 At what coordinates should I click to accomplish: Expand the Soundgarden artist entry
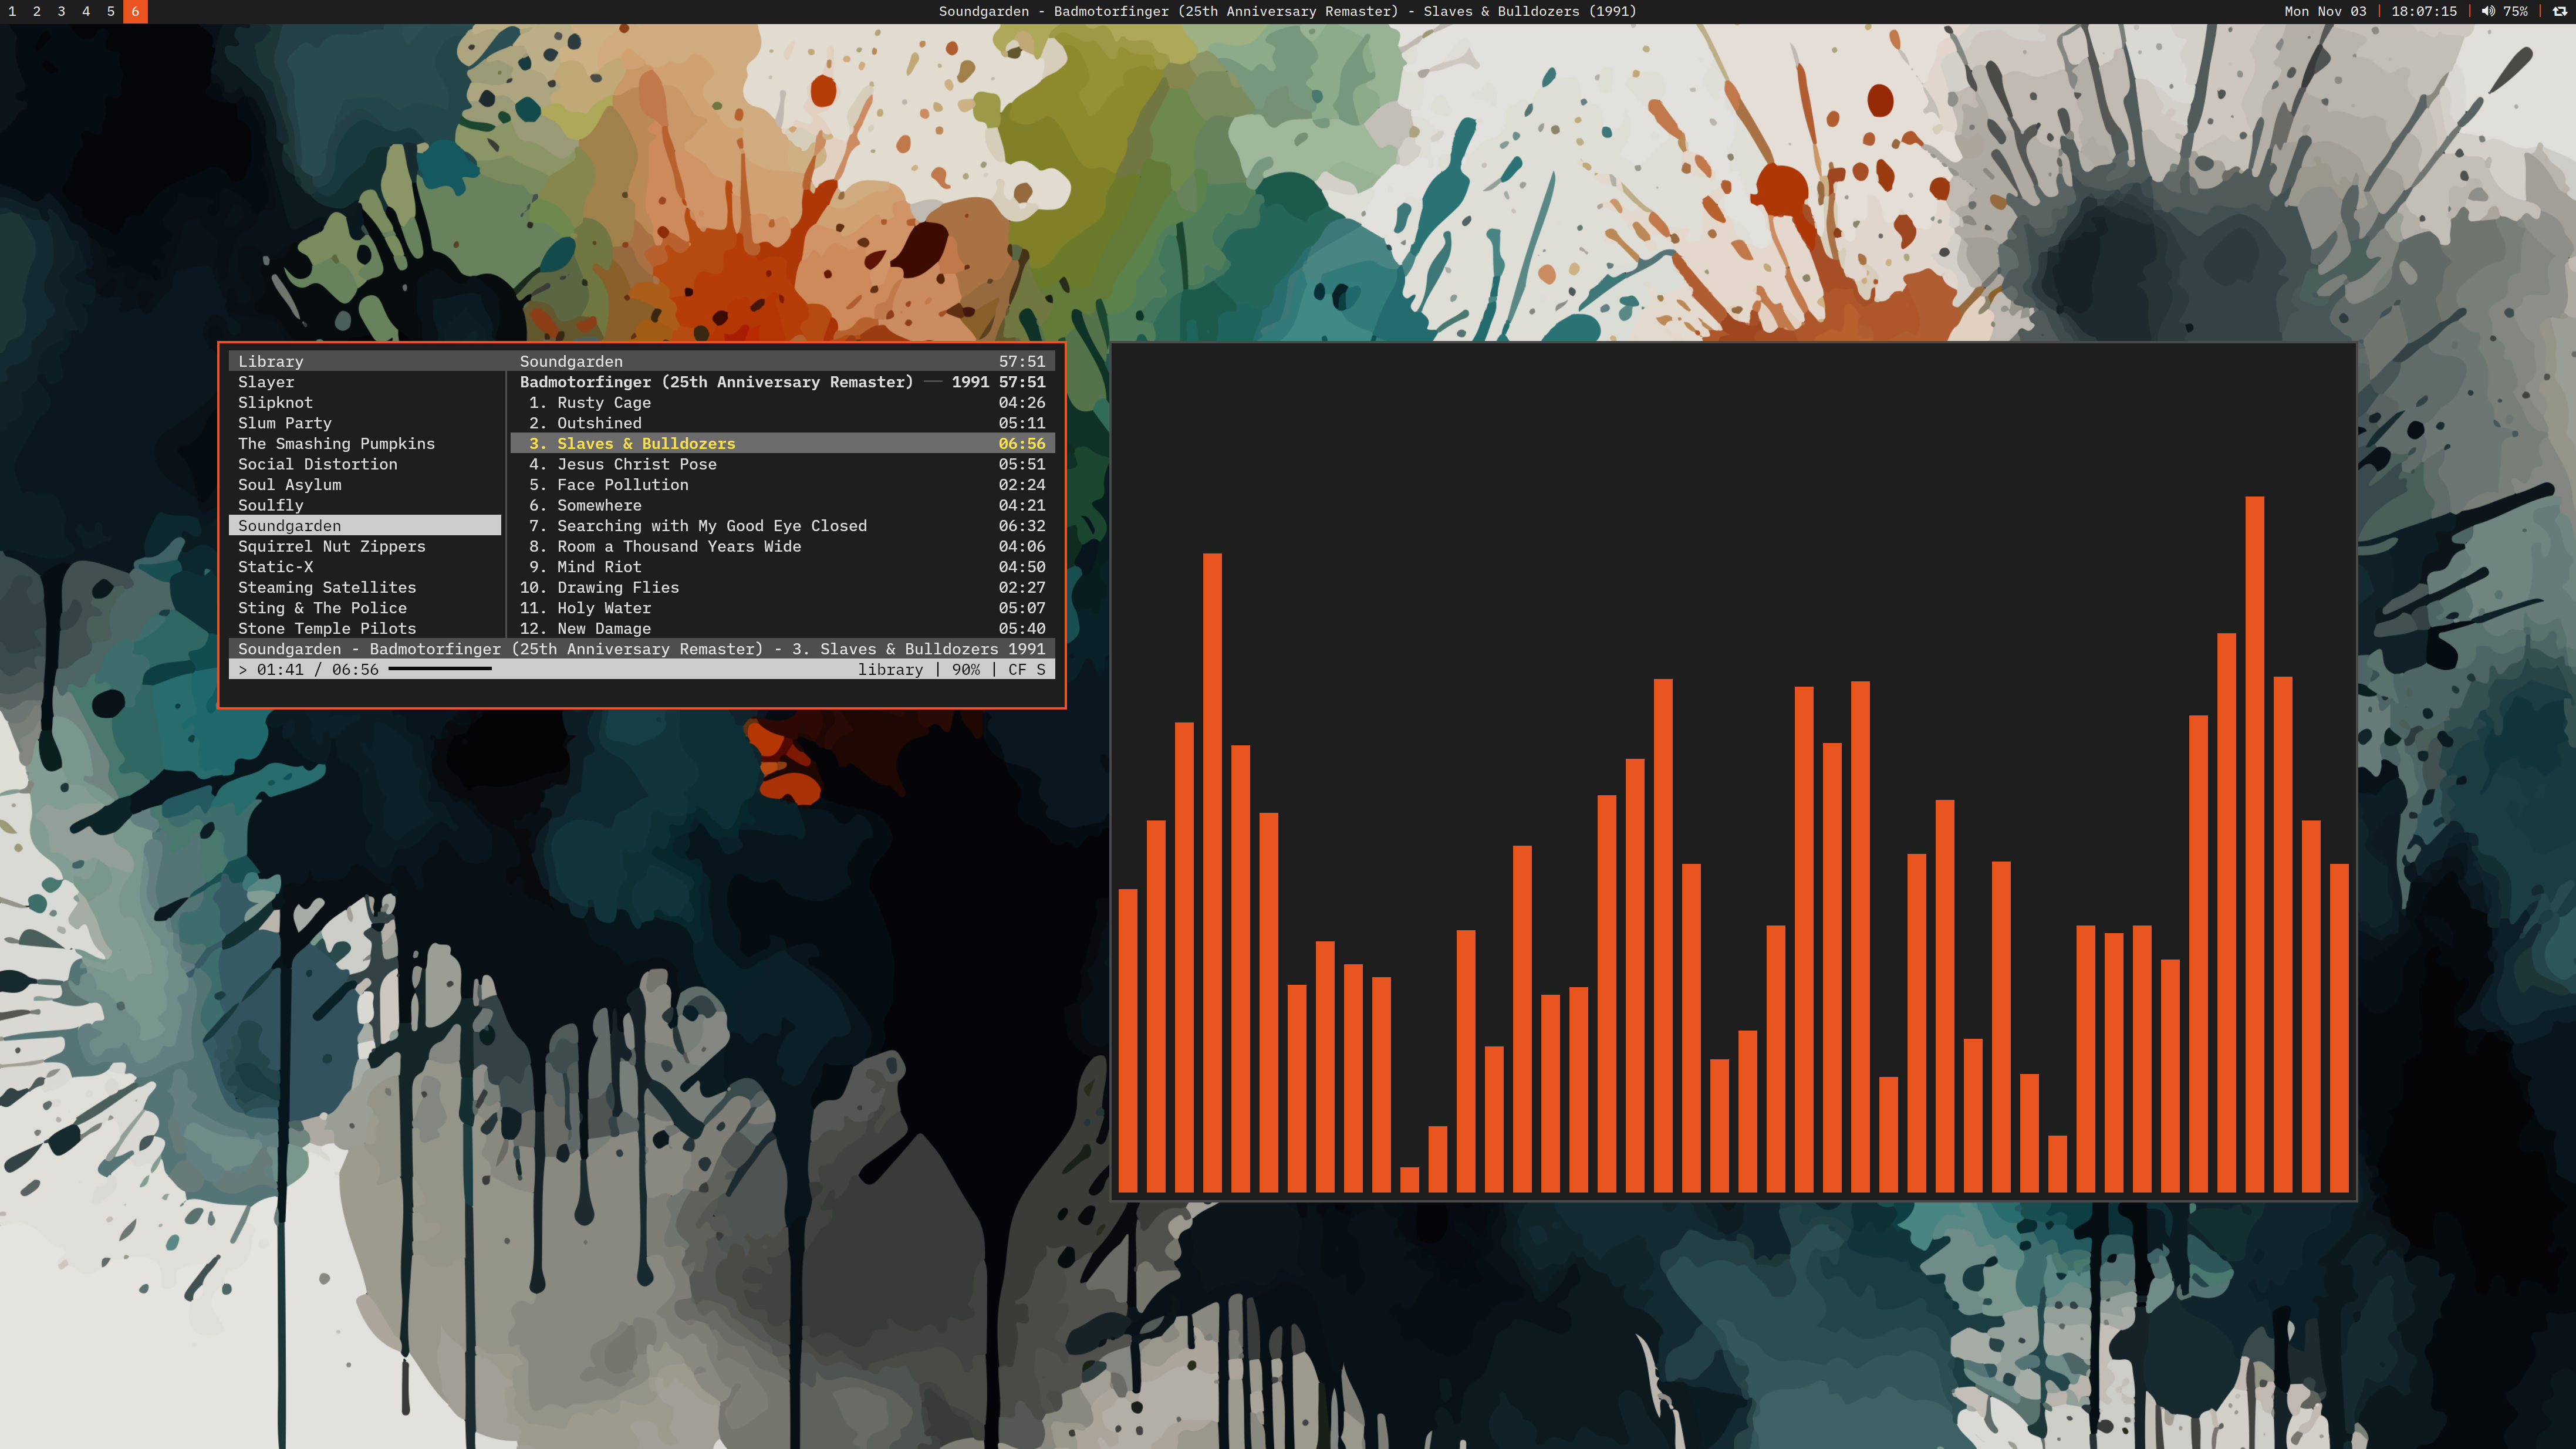click(x=289, y=526)
